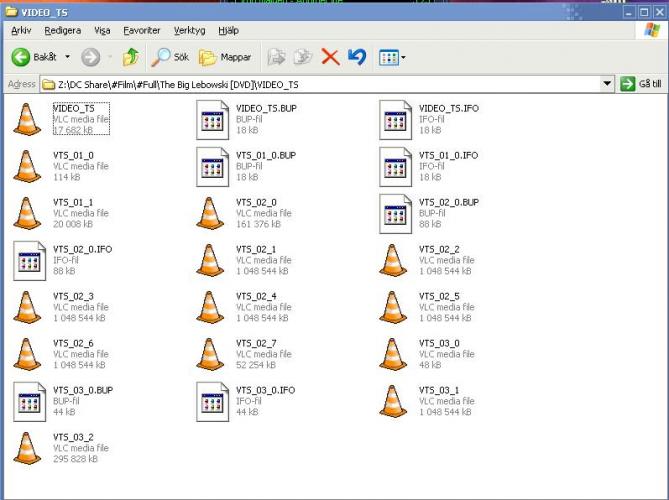Image resolution: width=669 pixels, height=500 pixels.
Task: Open the Sök search tool
Action: coord(170,57)
